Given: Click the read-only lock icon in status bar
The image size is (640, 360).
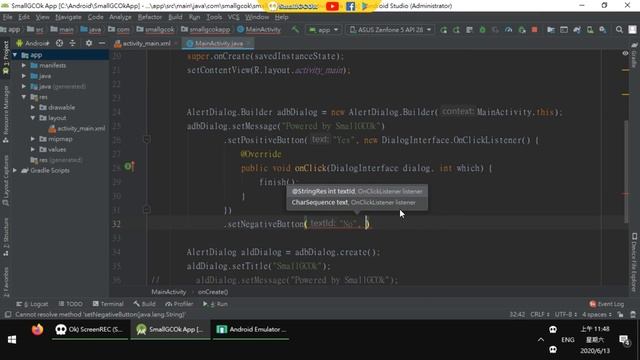Looking at the screenshot, I should pyautogui.click(x=620, y=314).
